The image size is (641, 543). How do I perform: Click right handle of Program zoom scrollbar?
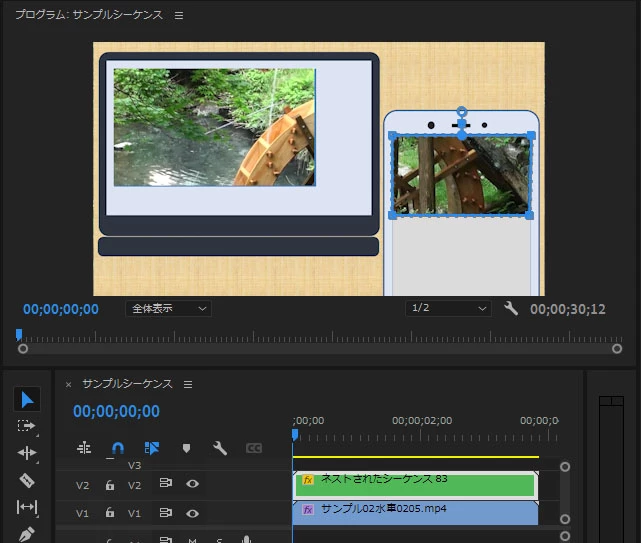point(617,349)
